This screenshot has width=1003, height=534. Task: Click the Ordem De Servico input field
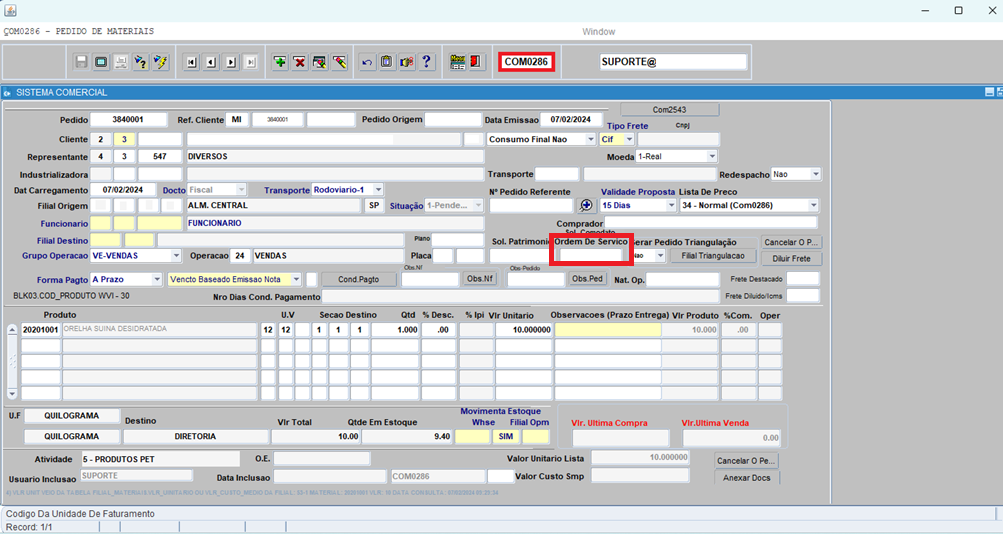590,255
